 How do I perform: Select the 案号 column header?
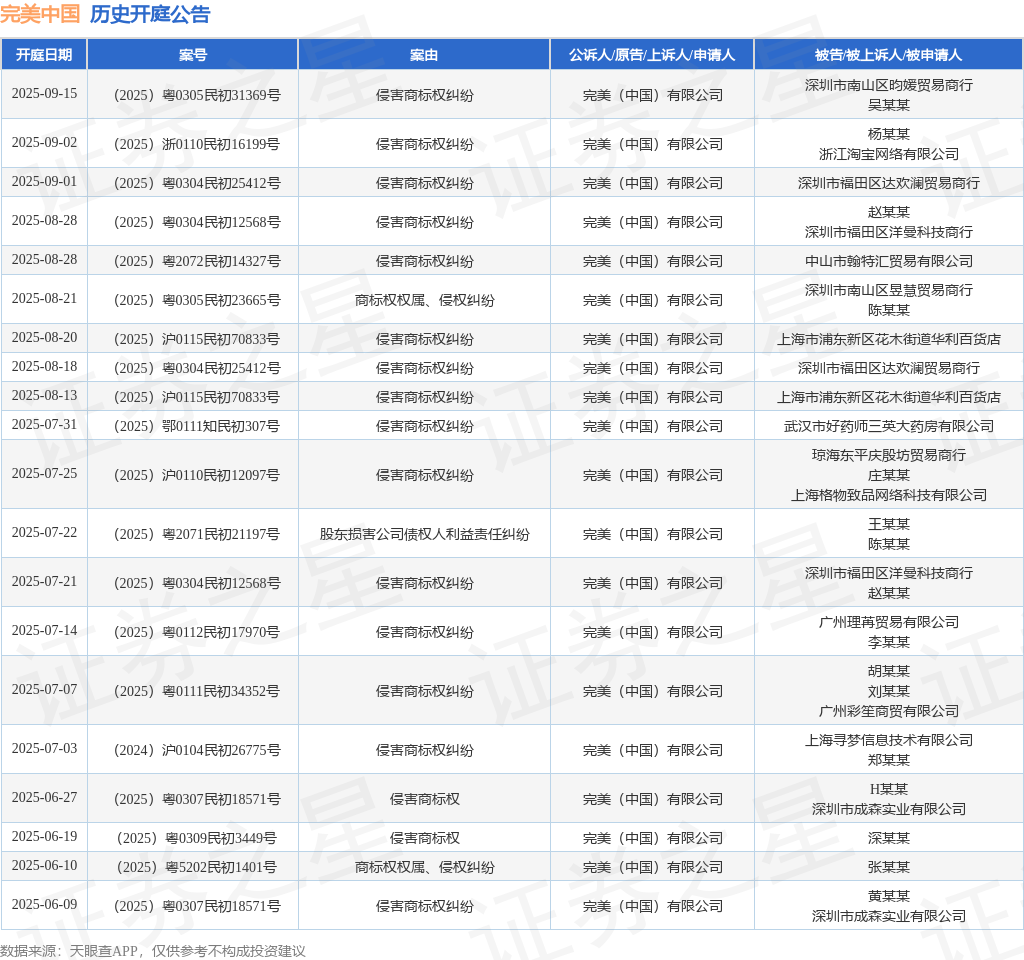click(193, 55)
